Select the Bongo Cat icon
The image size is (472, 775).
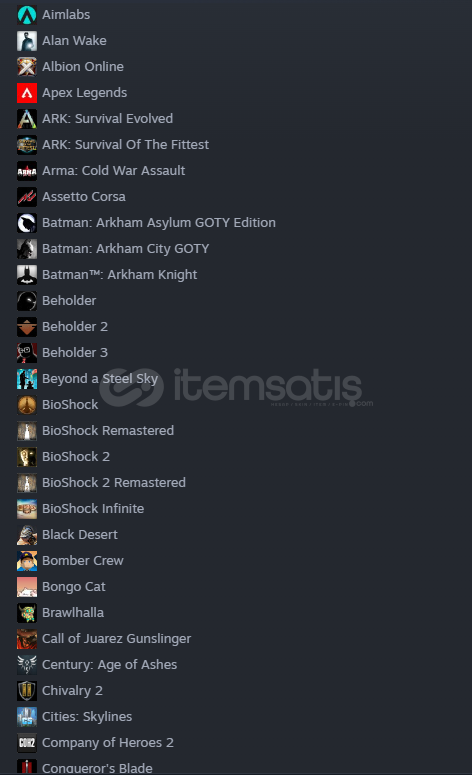click(27, 587)
